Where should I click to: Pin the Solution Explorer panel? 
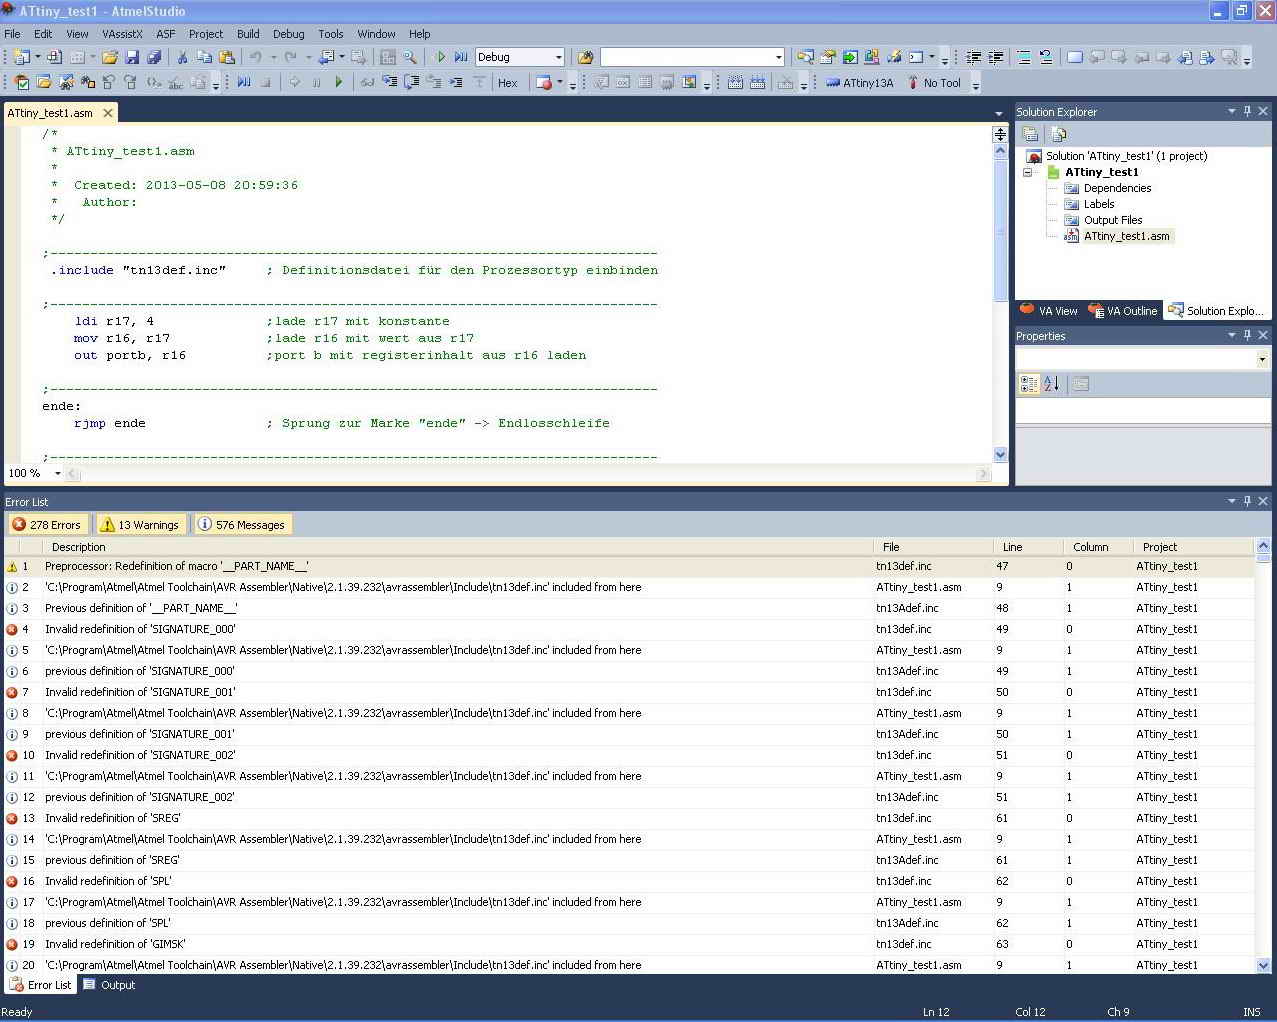[1247, 112]
